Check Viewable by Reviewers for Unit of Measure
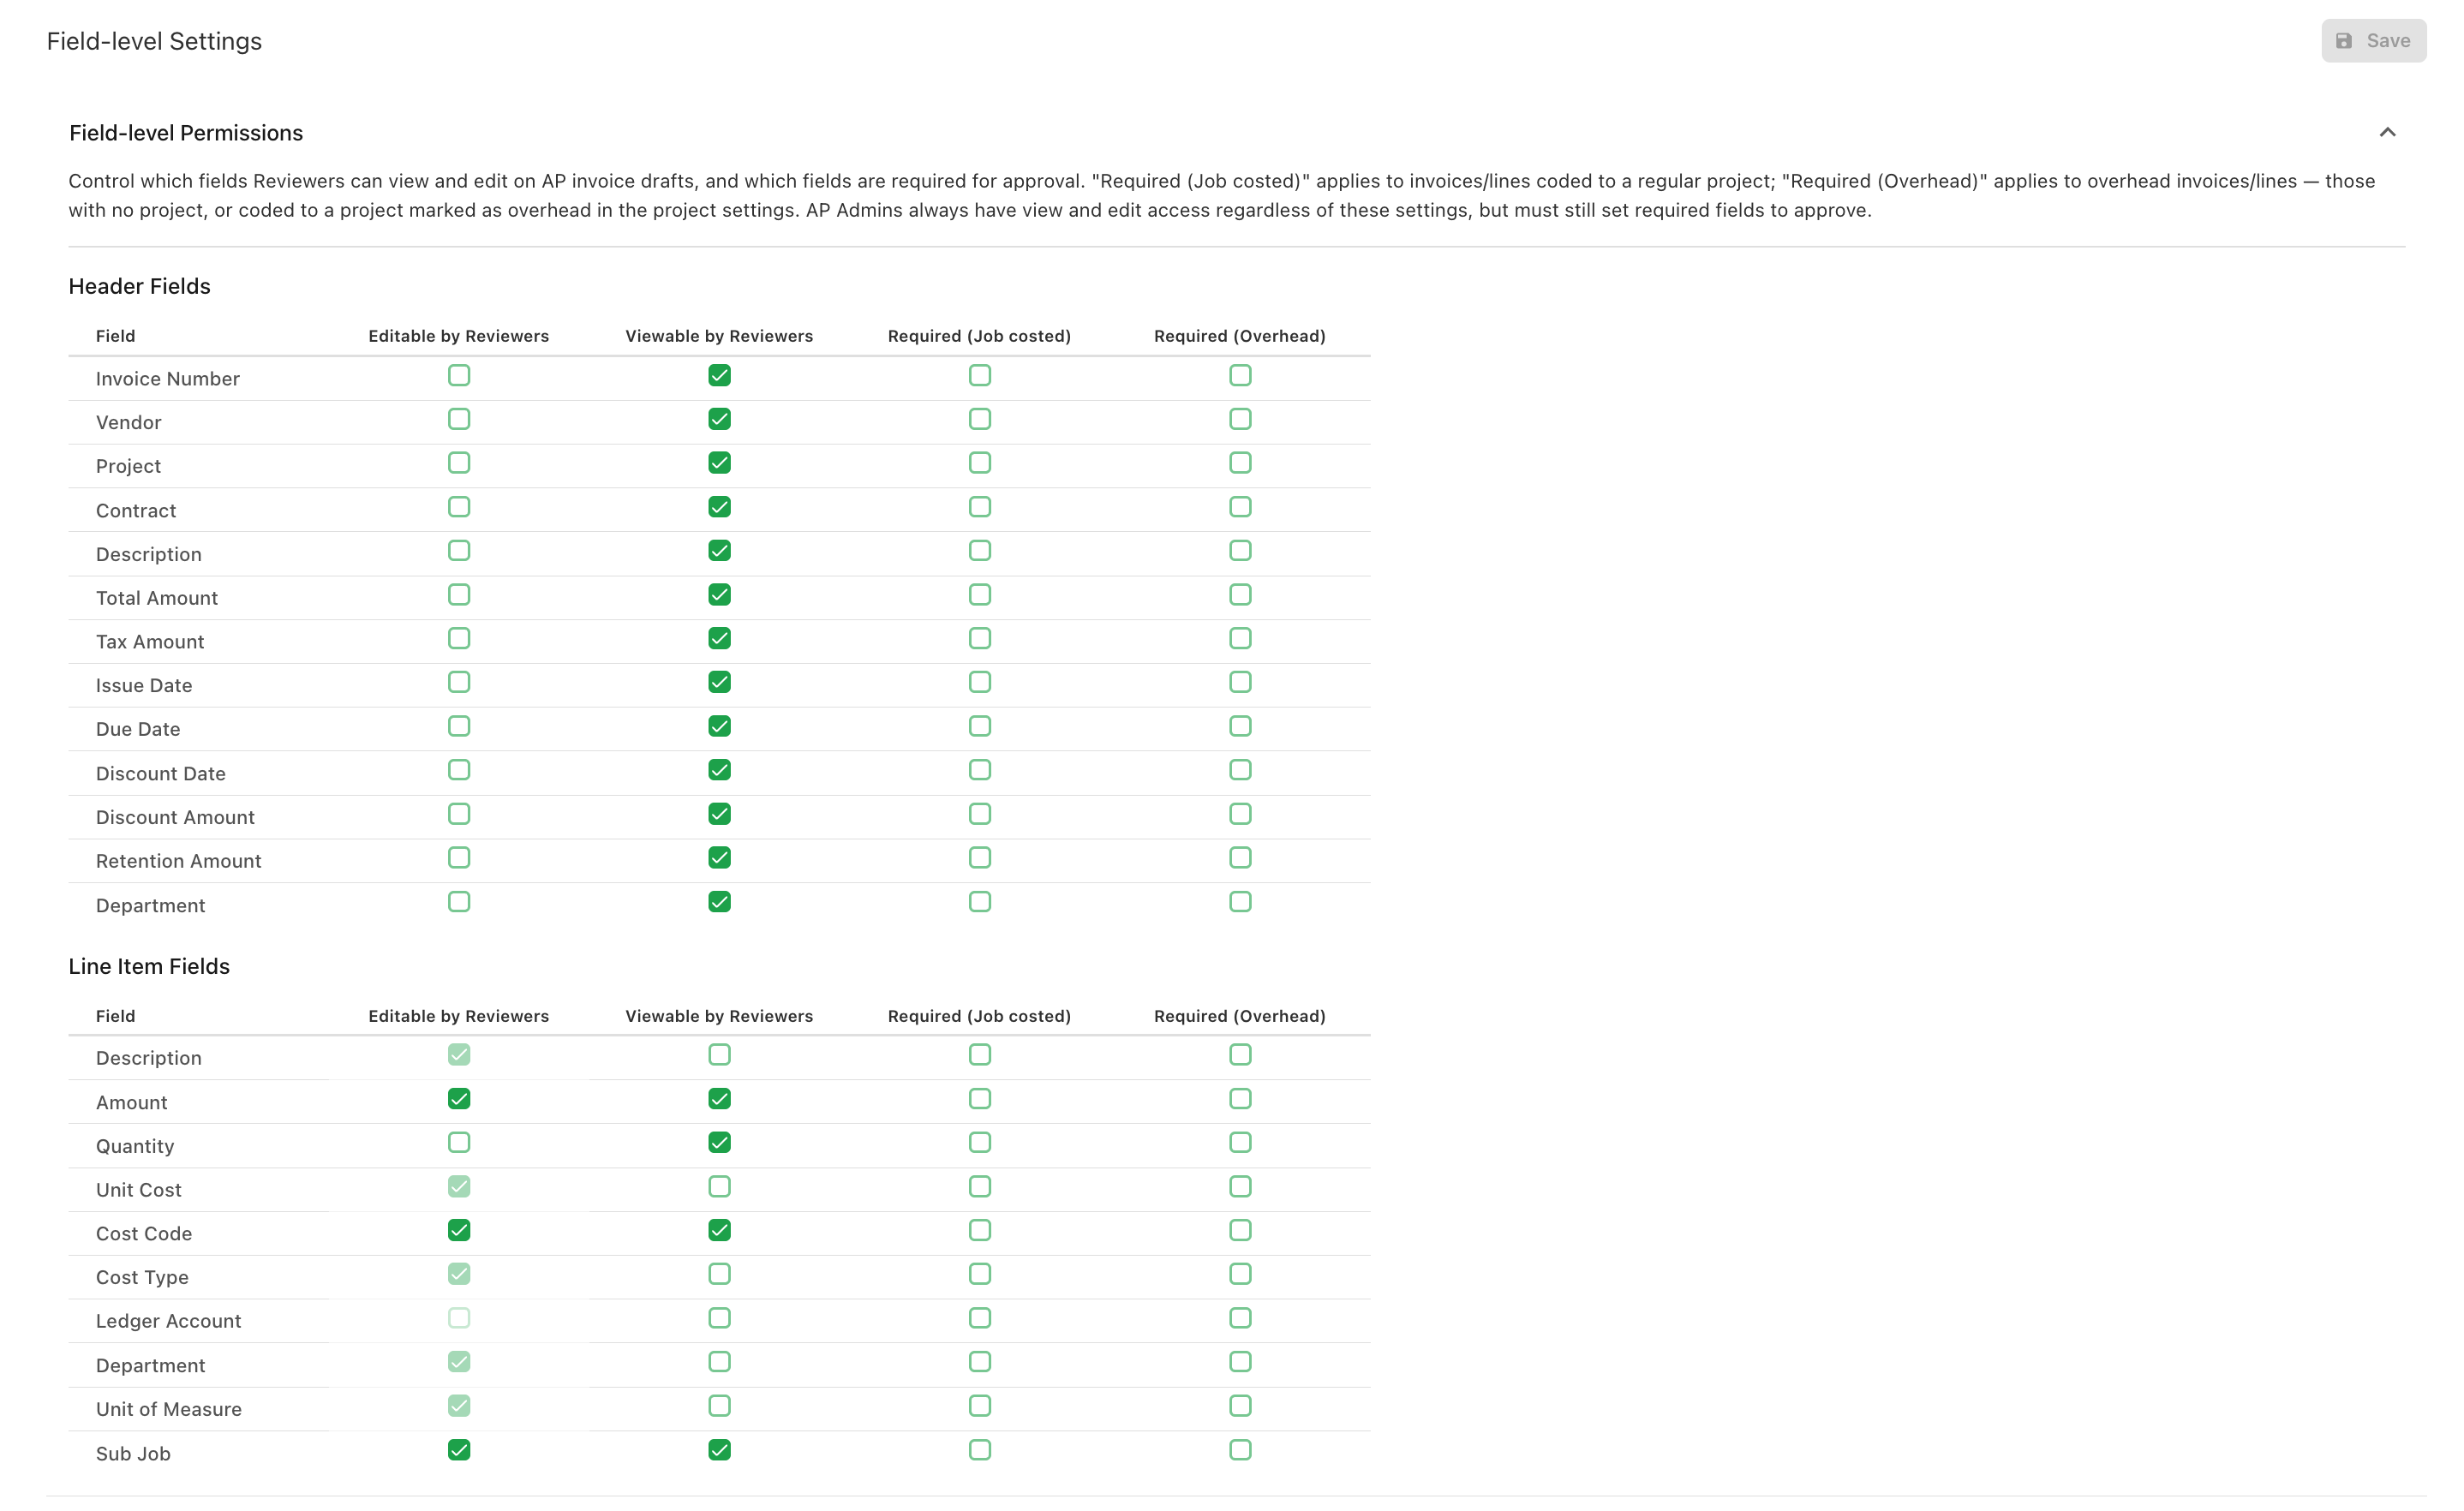Screen dimensions: 2464x1511 click(x=719, y=1405)
